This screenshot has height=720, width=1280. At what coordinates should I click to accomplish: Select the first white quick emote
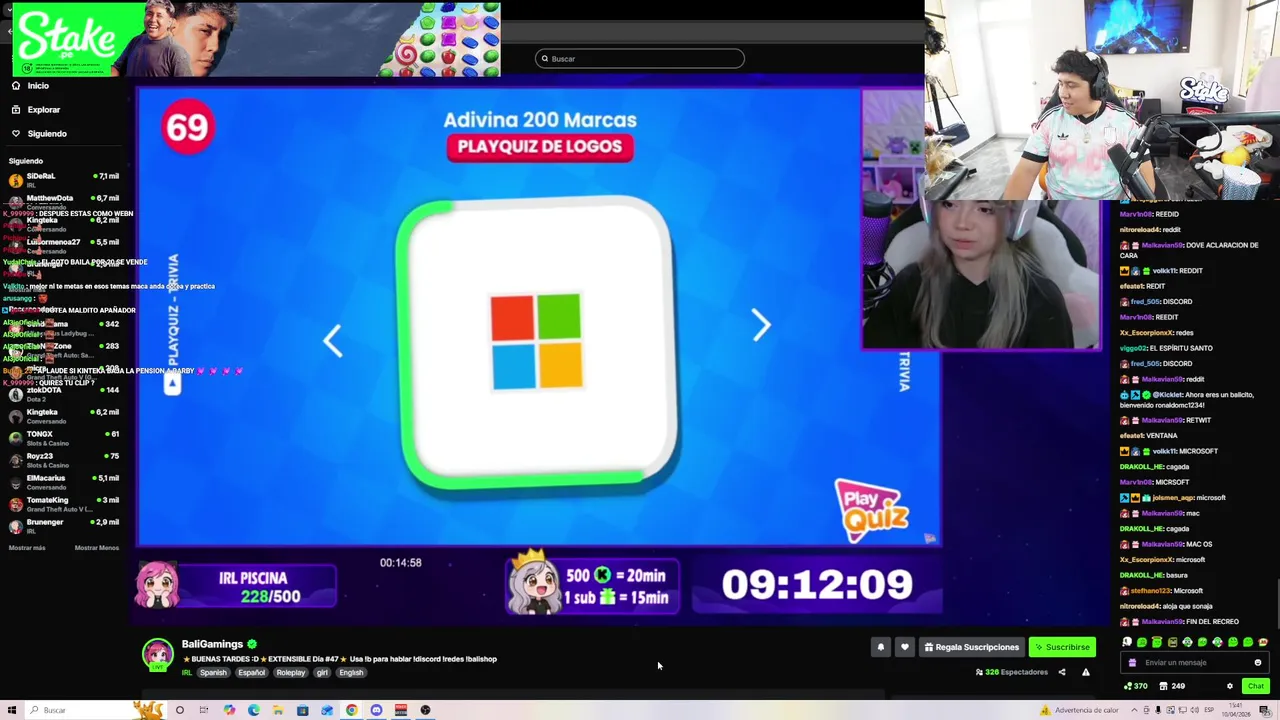point(1127,643)
